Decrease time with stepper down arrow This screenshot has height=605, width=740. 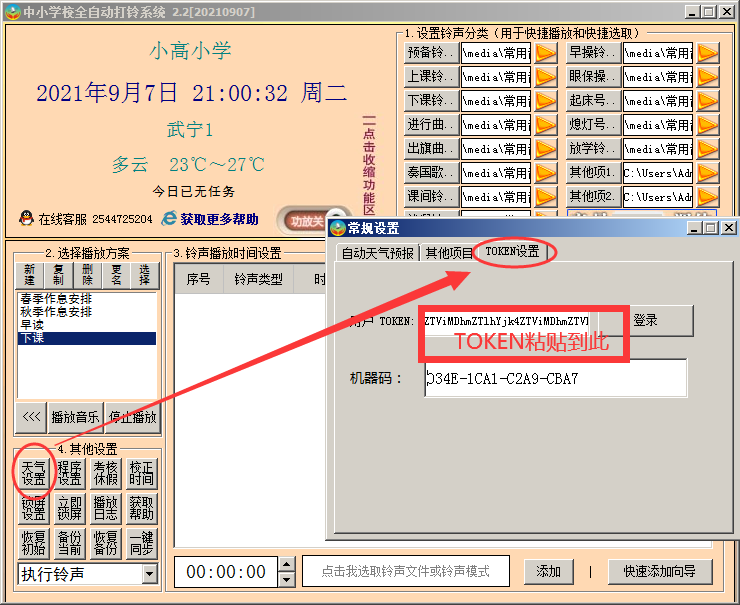286,579
